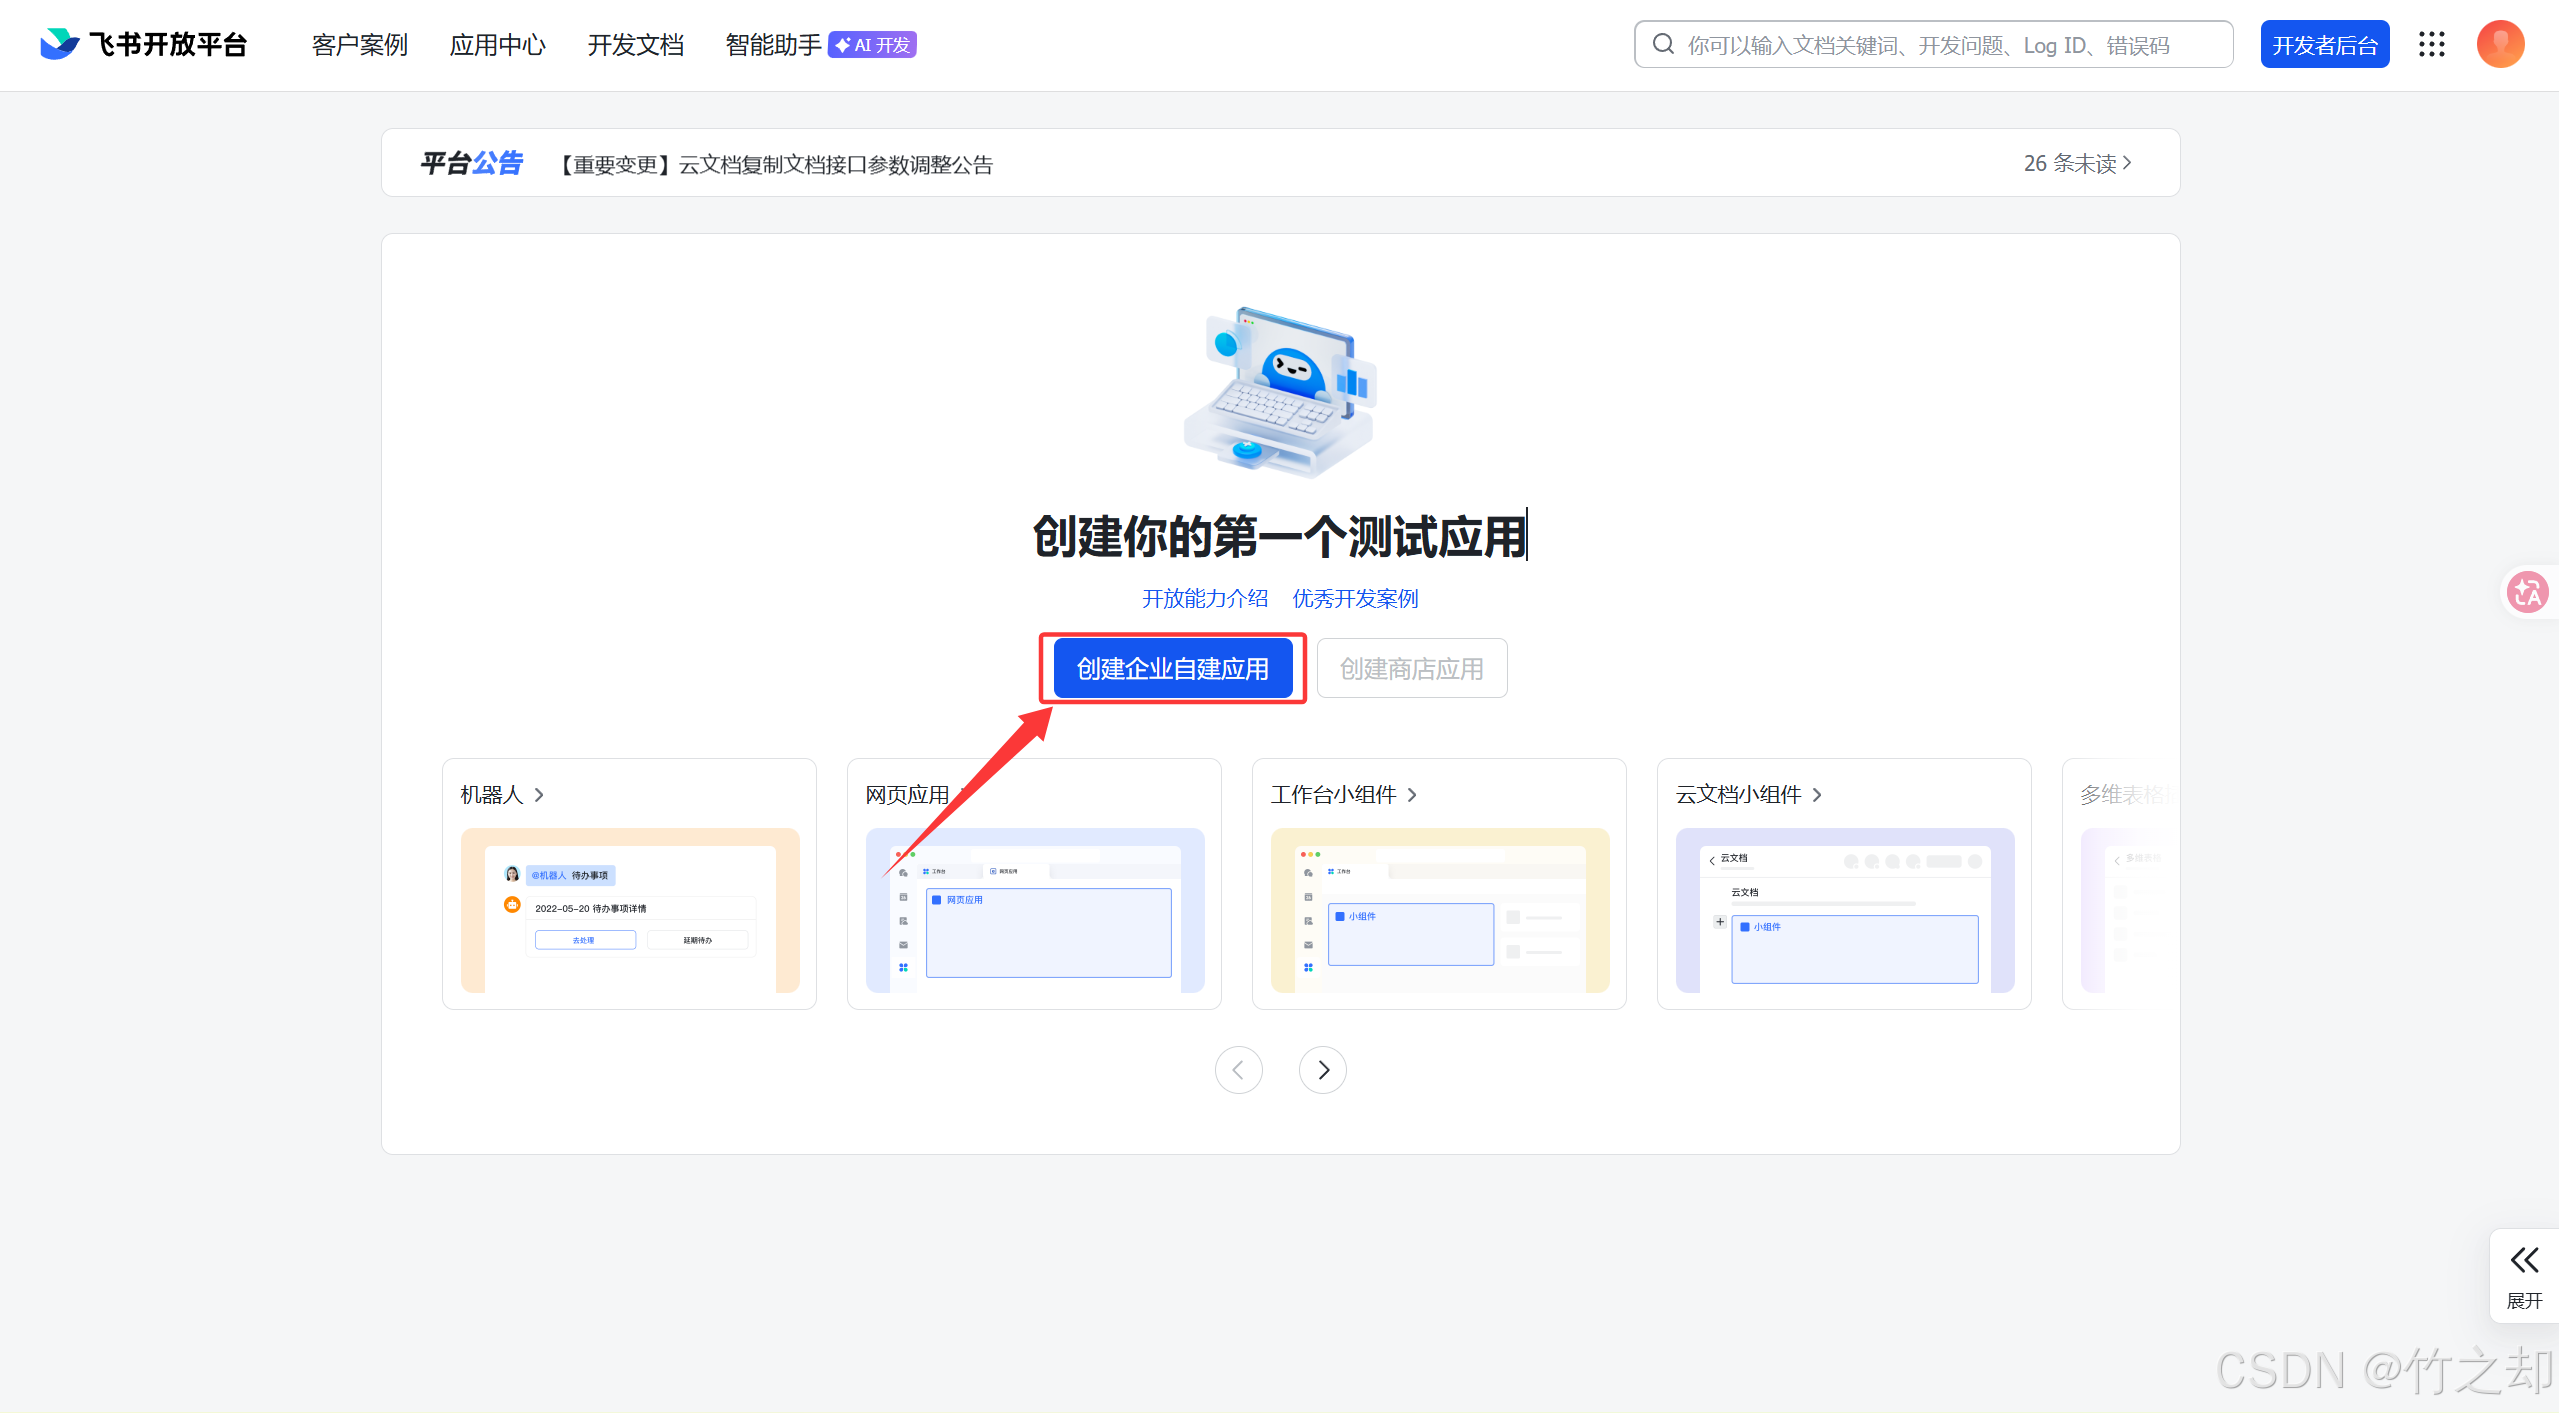Click the AI 开发 badge
Image resolution: width=2559 pixels, height=1413 pixels.
coord(872,45)
